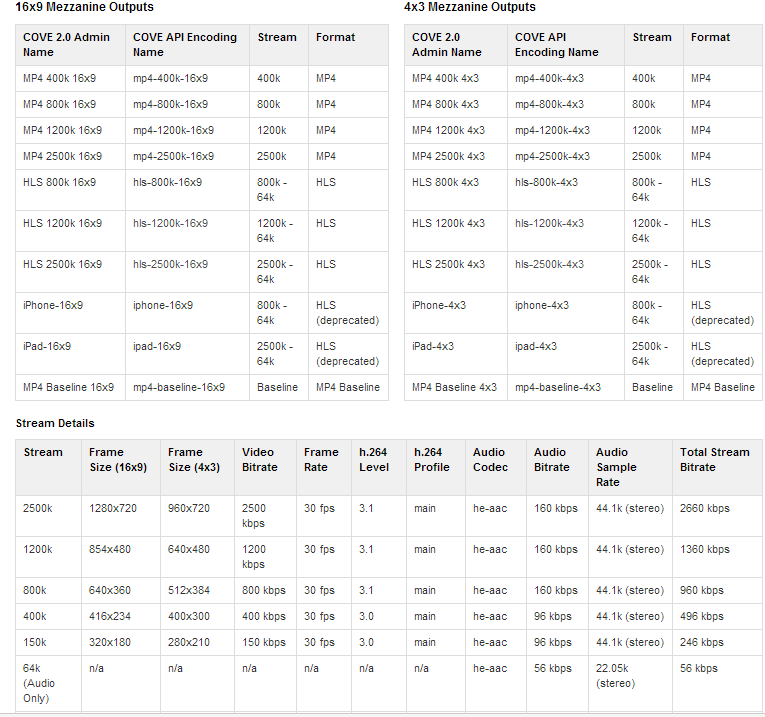The height and width of the screenshot is (717, 765).
Task: Click the 'Stream Details' heading
Action: click(55, 423)
